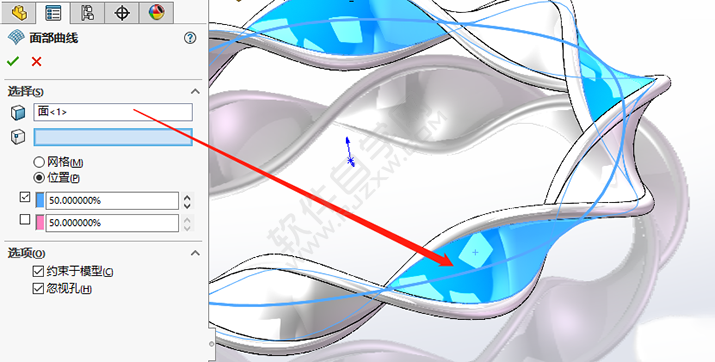Cancel with the red X

click(x=36, y=62)
